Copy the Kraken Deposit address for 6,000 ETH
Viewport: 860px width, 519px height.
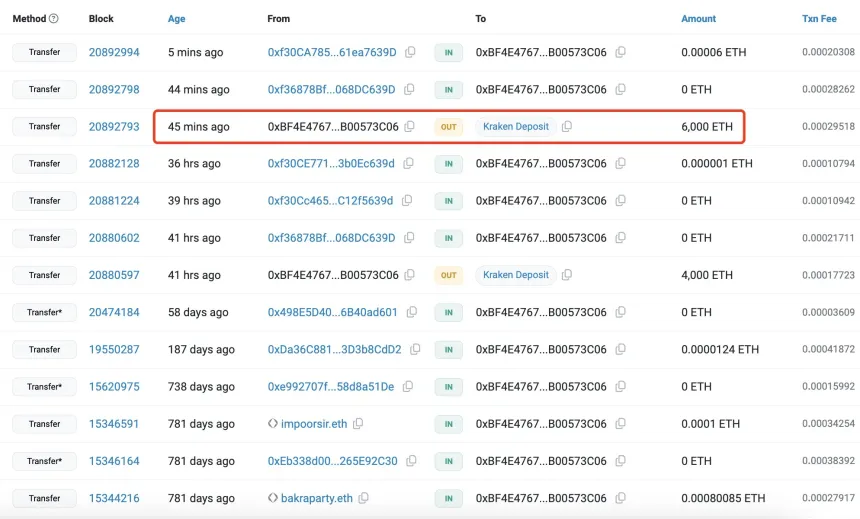point(567,127)
